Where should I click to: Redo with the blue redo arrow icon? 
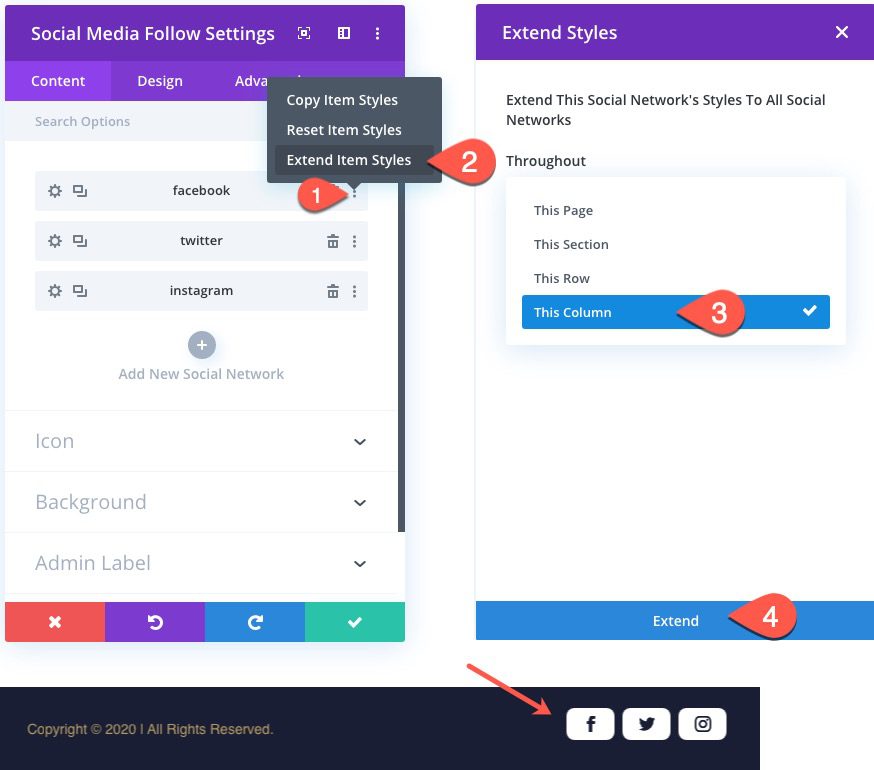click(255, 621)
